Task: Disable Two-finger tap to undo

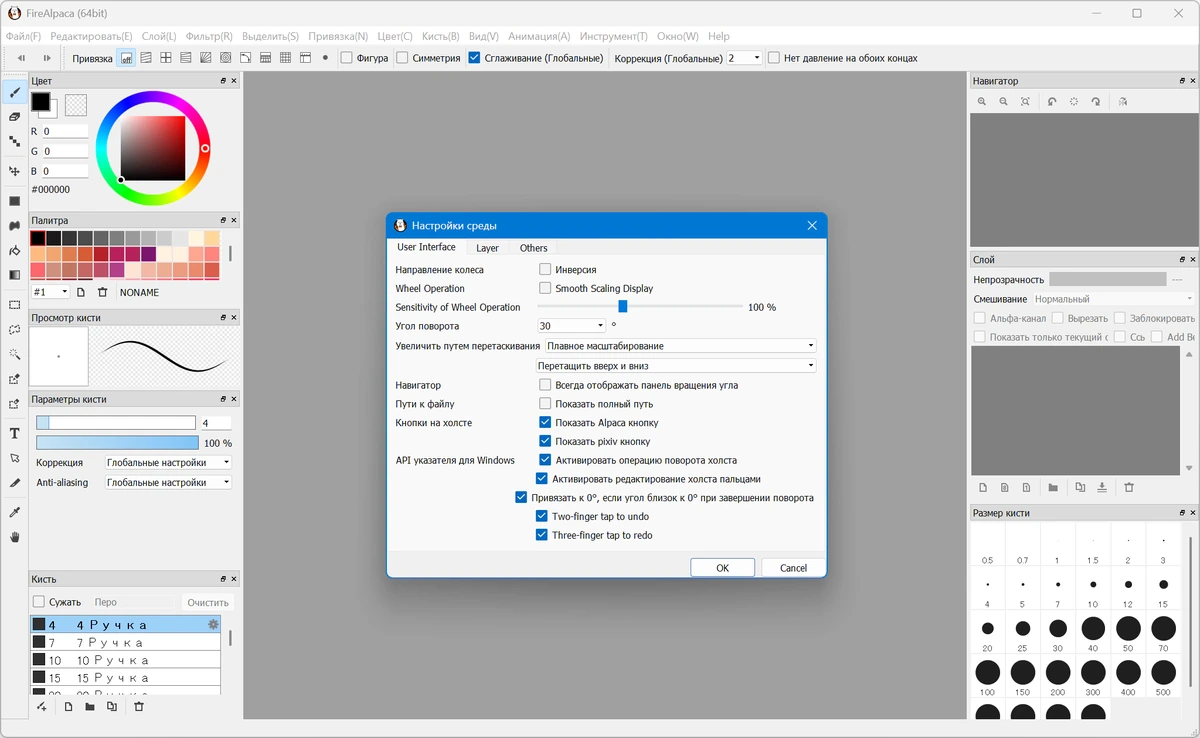Action: click(x=542, y=517)
